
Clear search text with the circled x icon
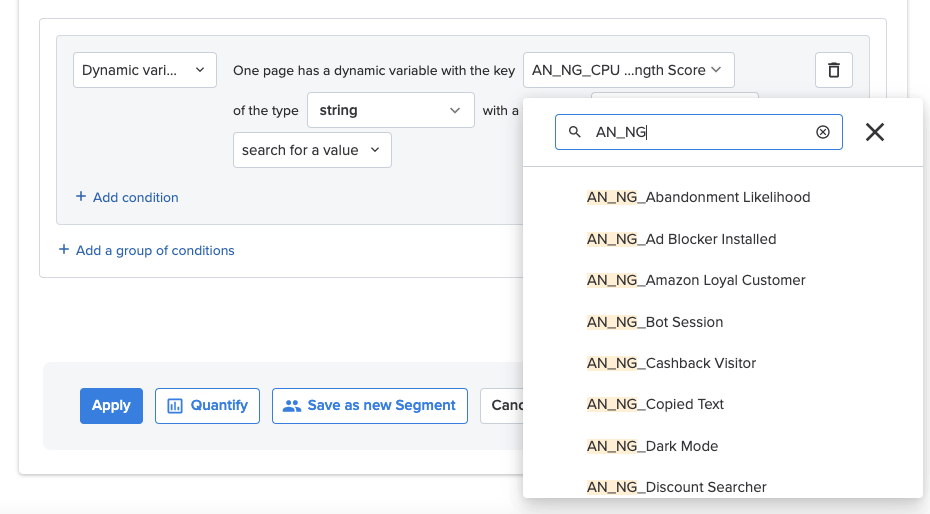coord(823,132)
